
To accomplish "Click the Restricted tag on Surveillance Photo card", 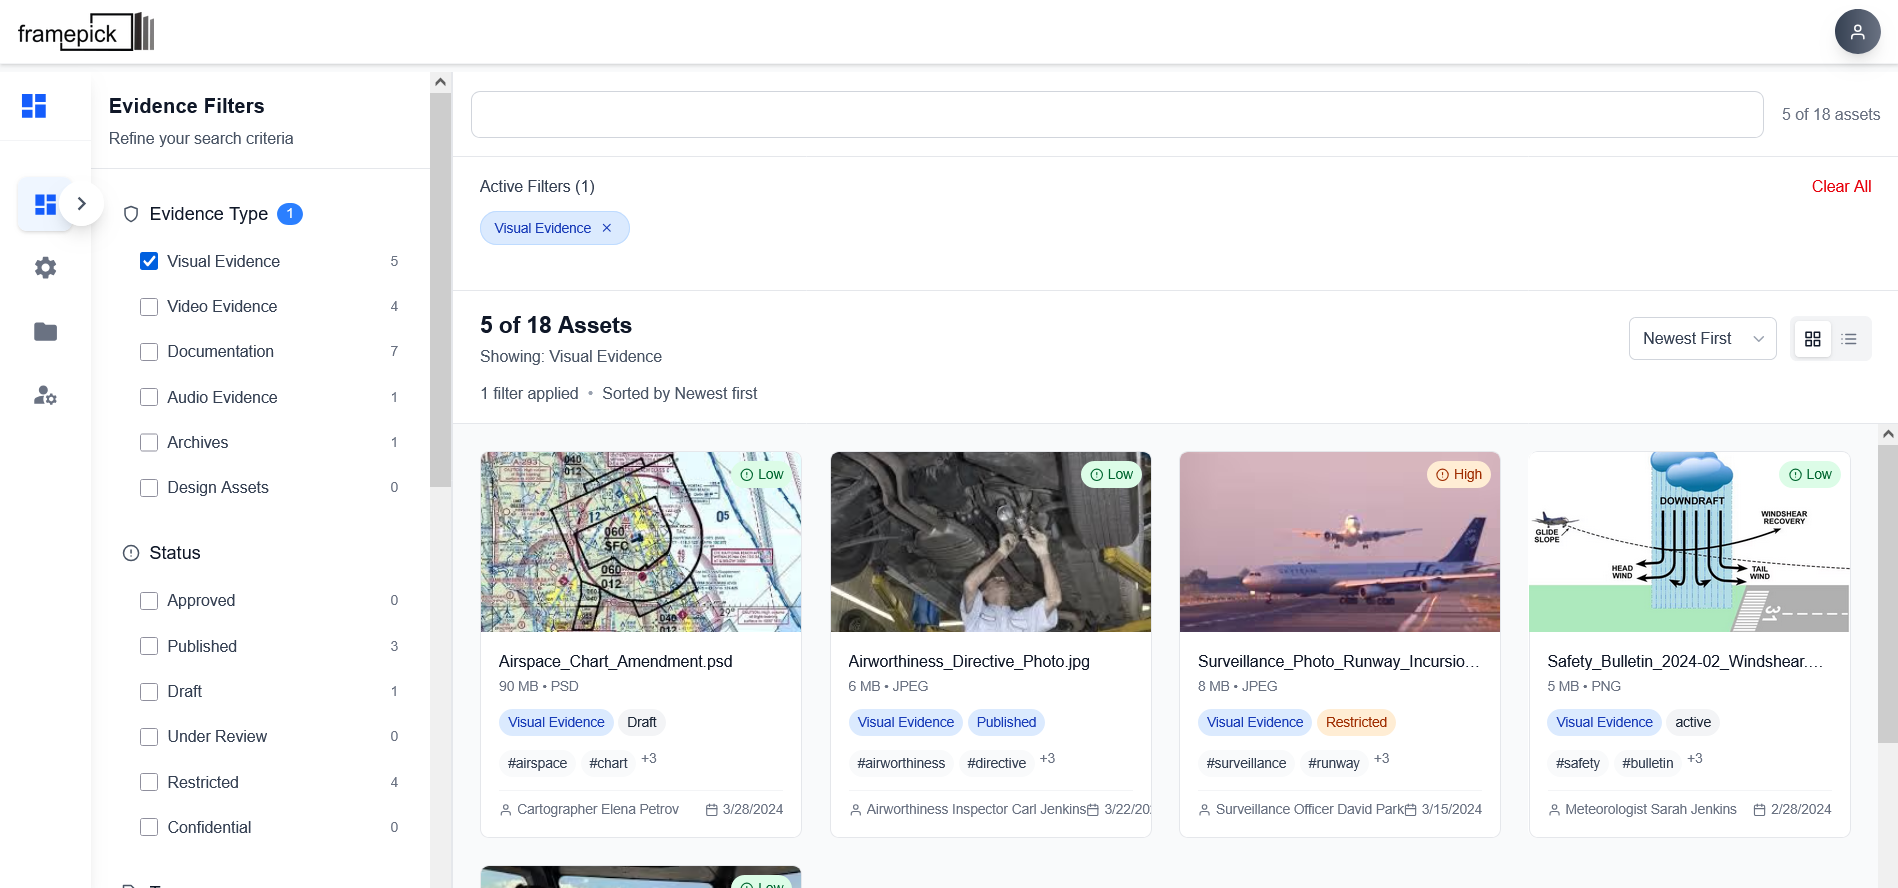I will 1356,722.
